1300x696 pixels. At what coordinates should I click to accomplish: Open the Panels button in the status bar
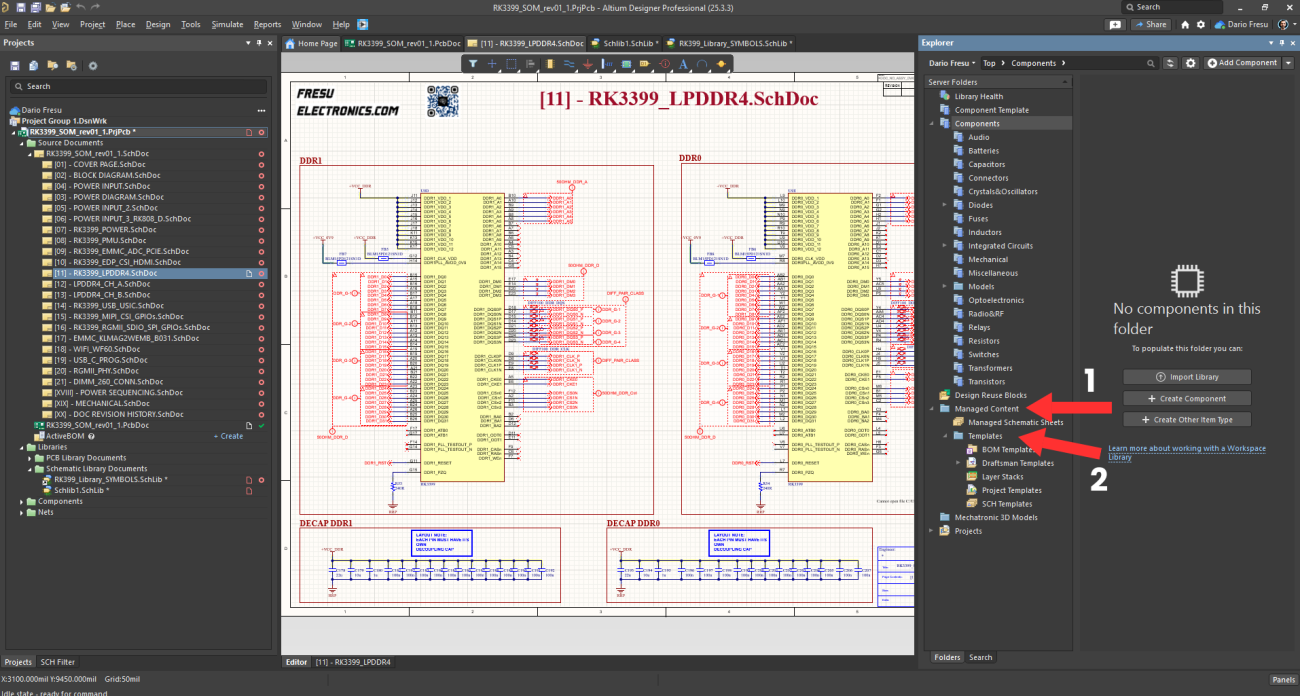point(1283,679)
